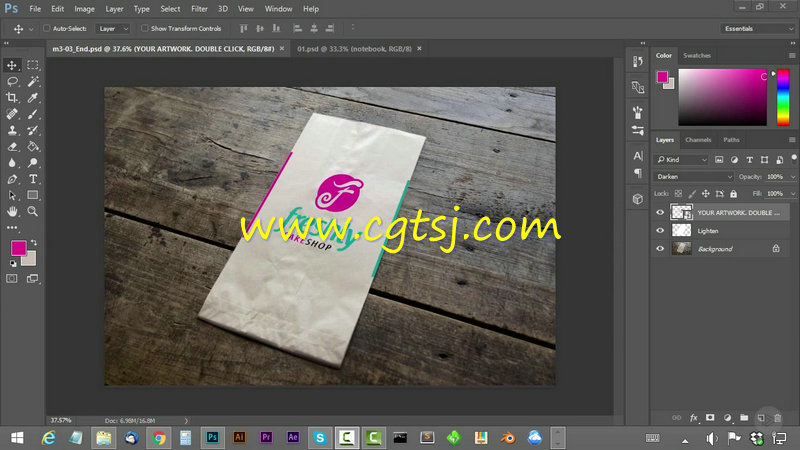Switch to the Channels tab

(x=698, y=139)
